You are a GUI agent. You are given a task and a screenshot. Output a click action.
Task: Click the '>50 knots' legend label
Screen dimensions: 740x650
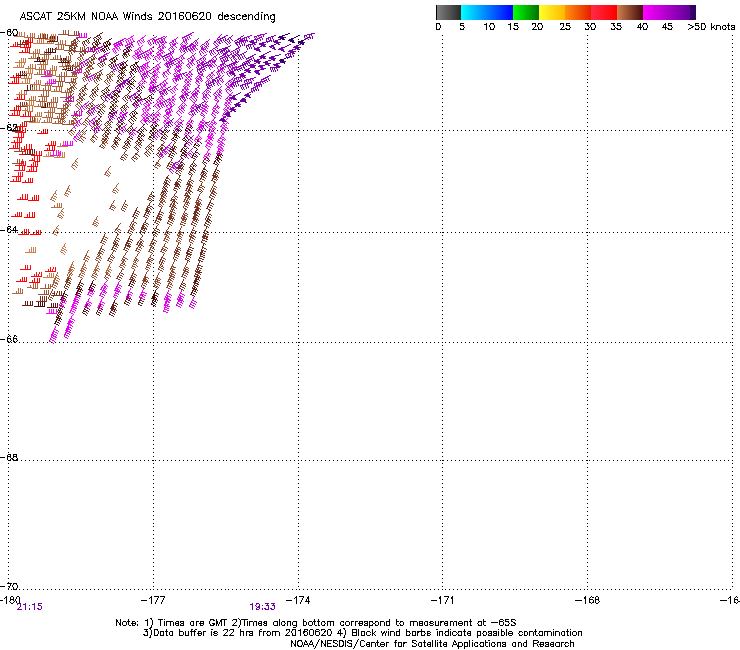[711, 27]
